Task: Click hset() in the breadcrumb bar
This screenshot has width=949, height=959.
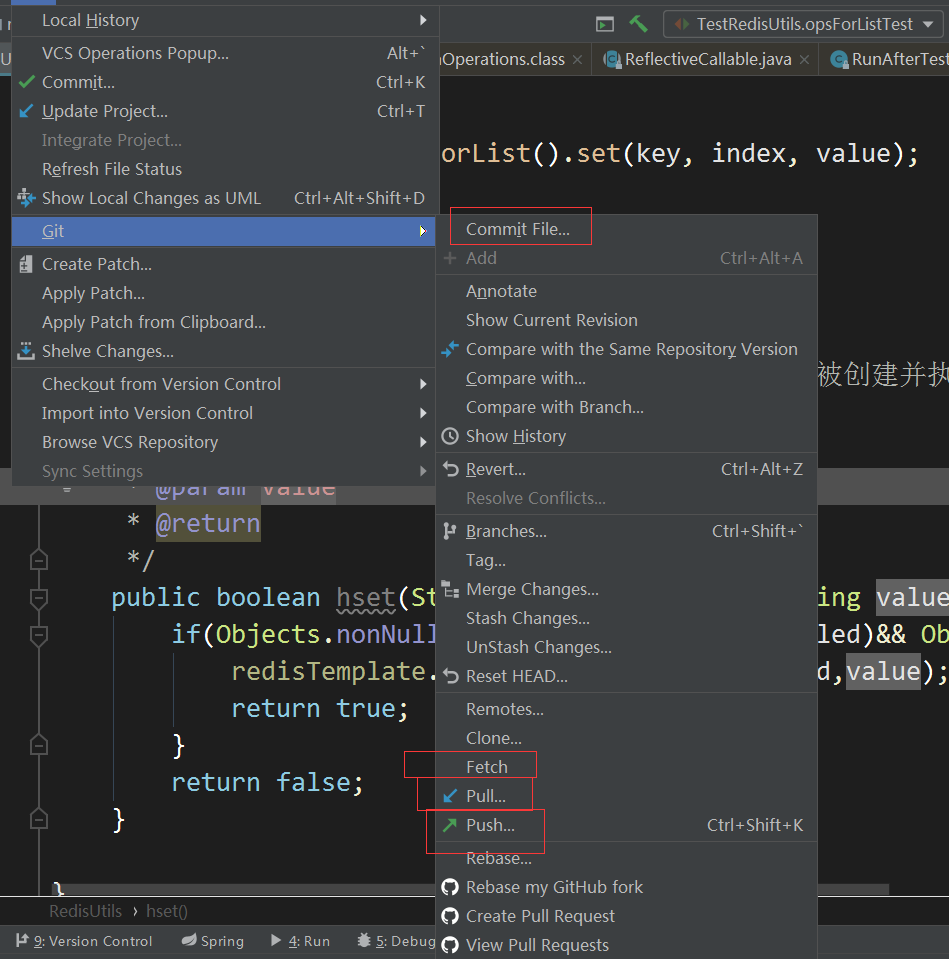Action: pos(167,911)
